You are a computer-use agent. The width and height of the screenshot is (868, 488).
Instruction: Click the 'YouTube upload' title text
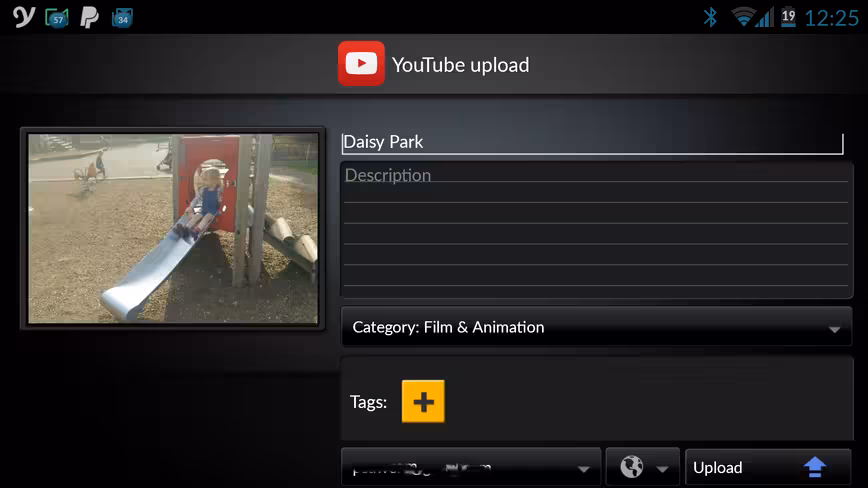(x=461, y=65)
